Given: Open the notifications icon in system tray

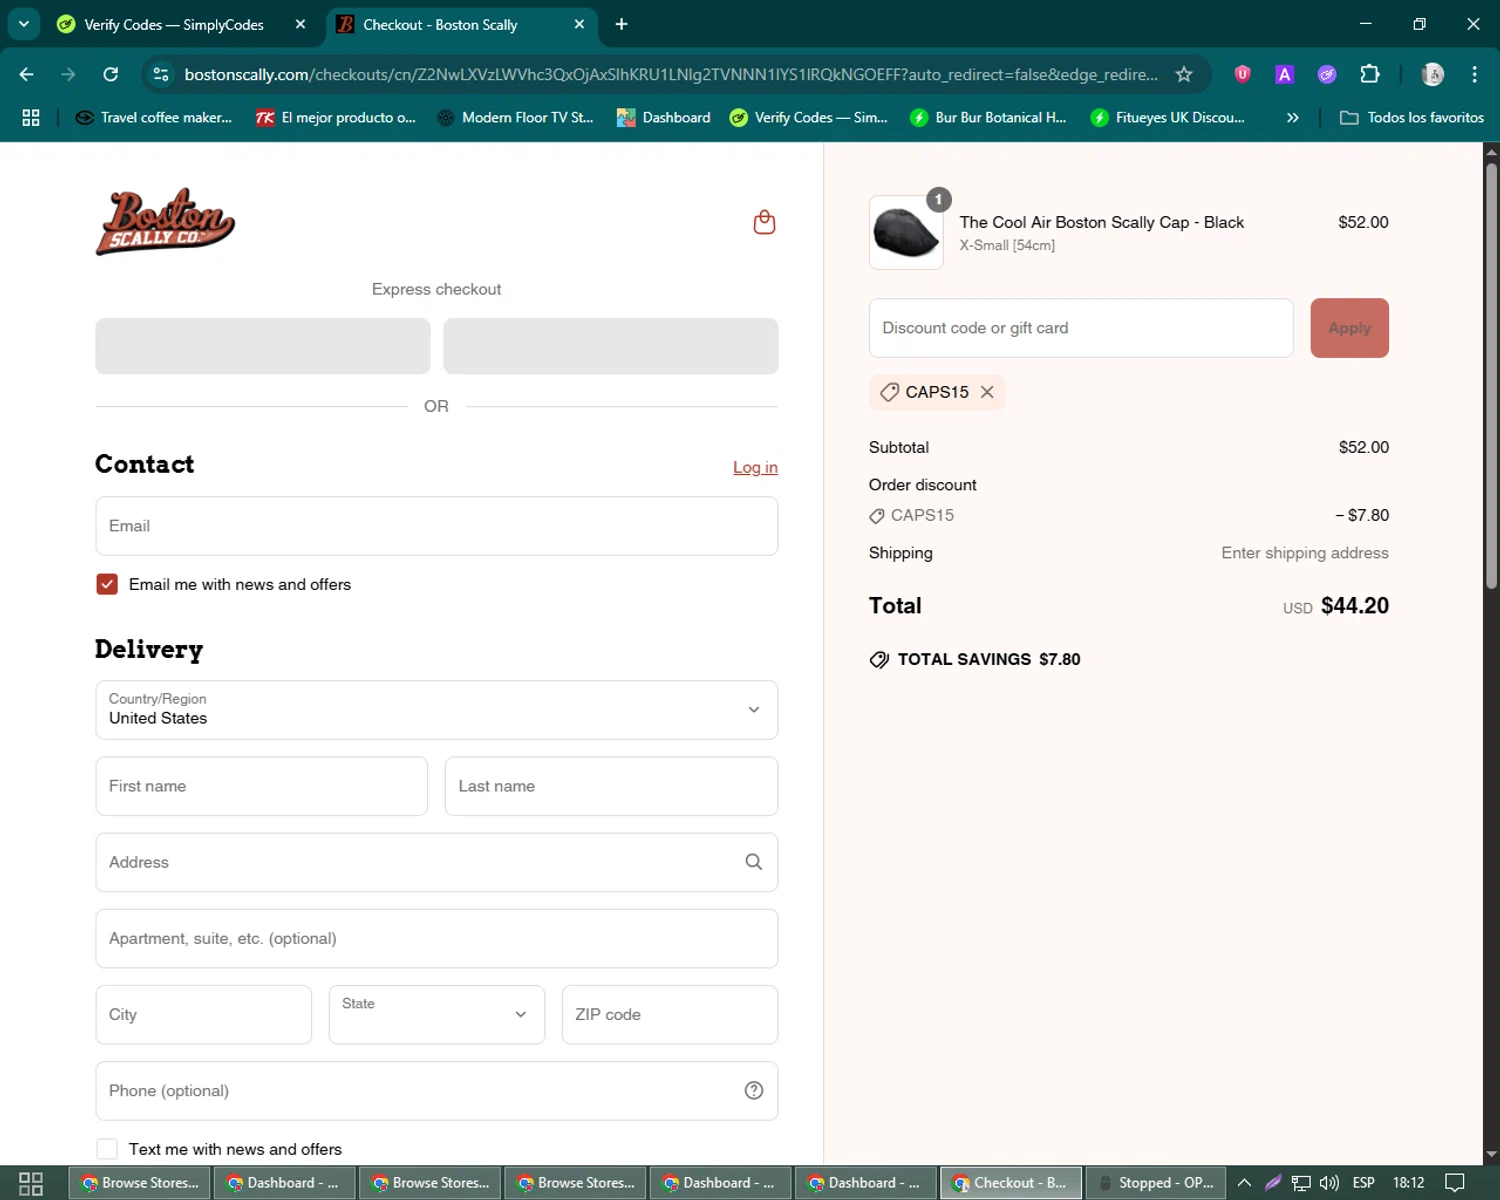Looking at the screenshot, I should (1455, 1183).
